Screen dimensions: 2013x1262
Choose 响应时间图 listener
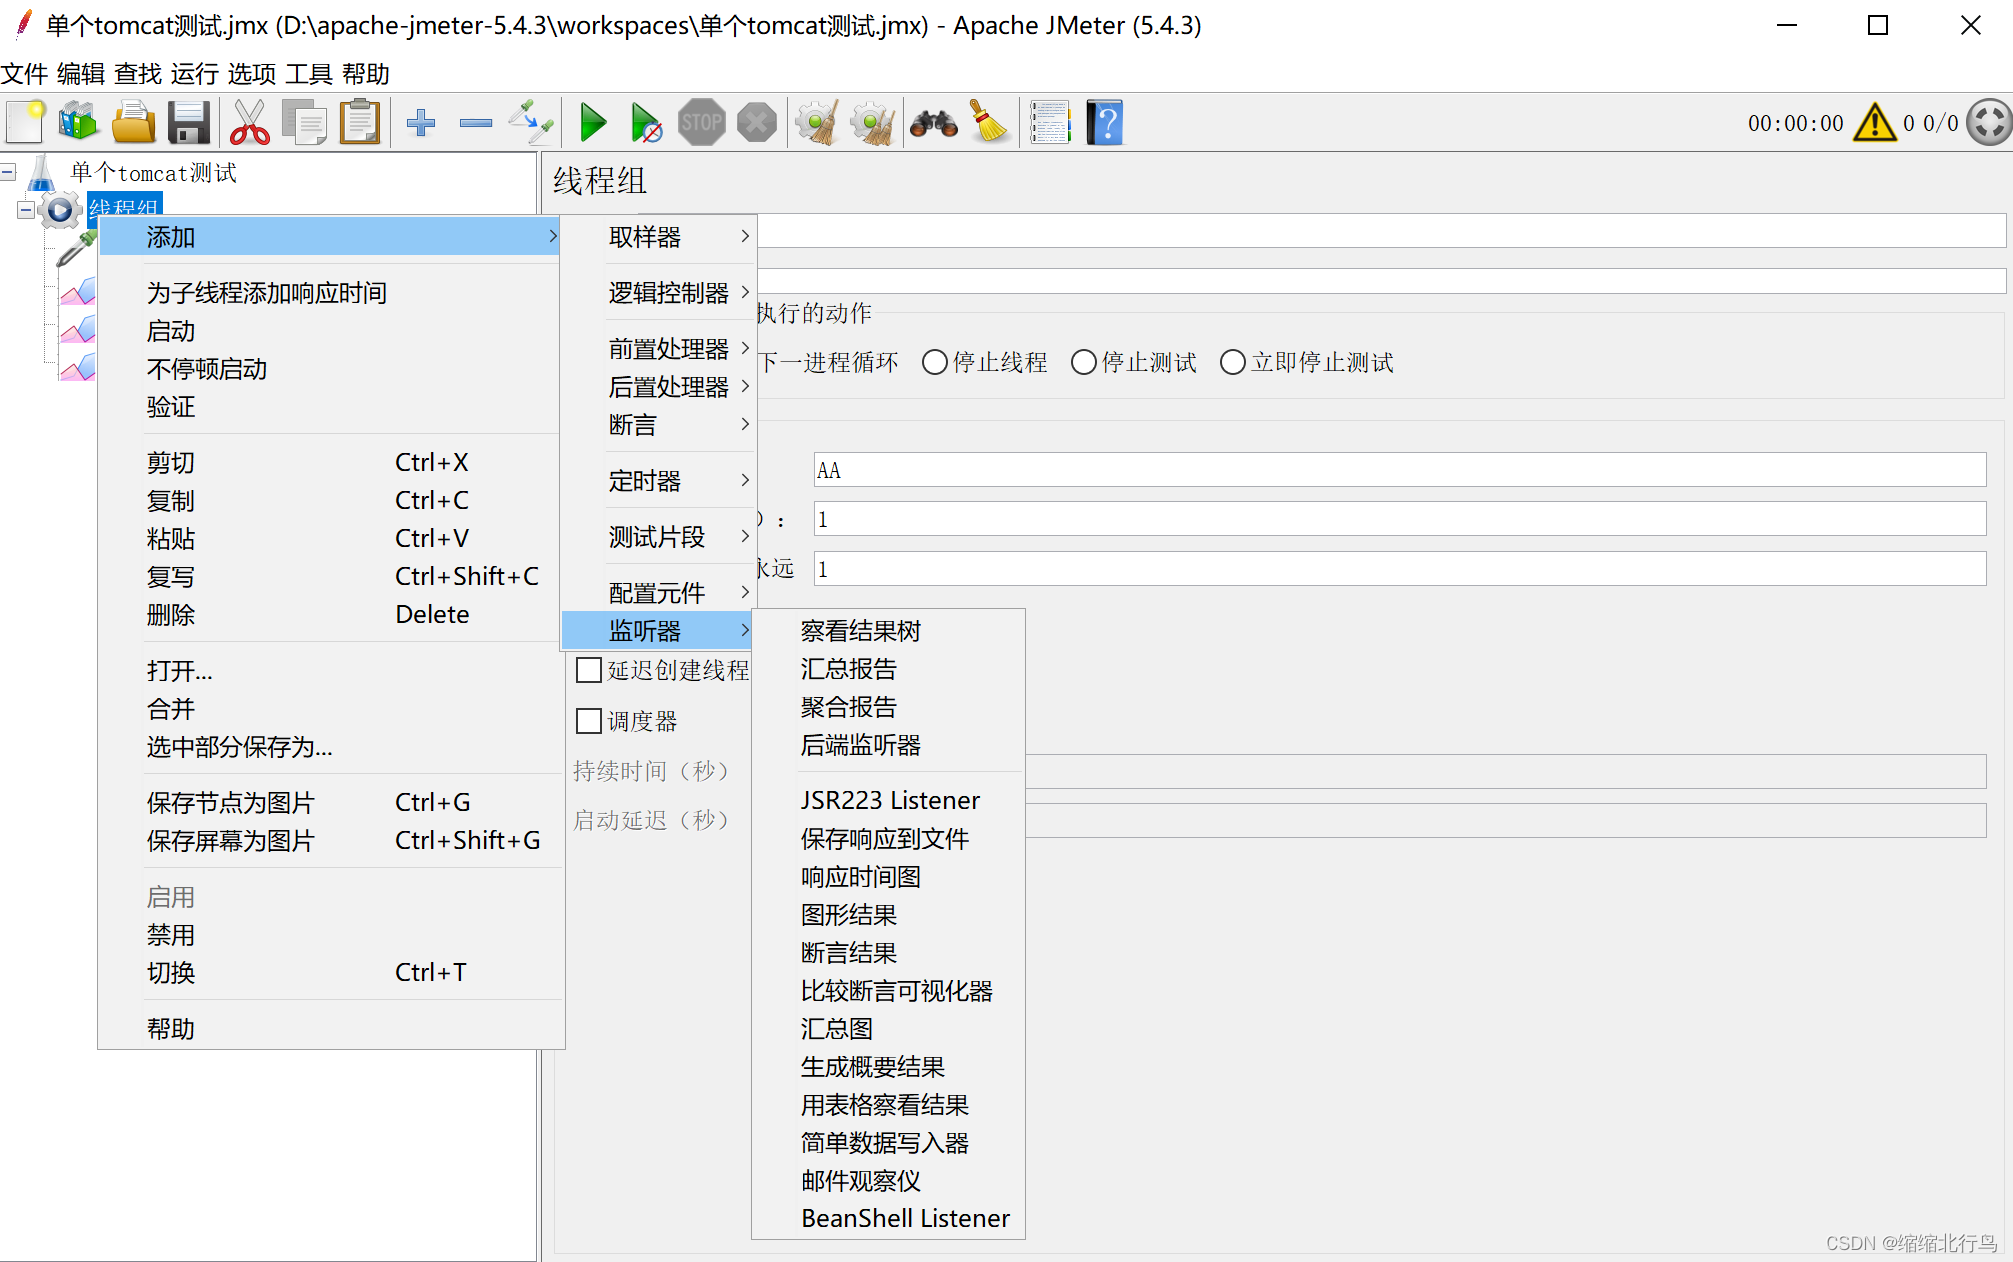pos(888,877)
